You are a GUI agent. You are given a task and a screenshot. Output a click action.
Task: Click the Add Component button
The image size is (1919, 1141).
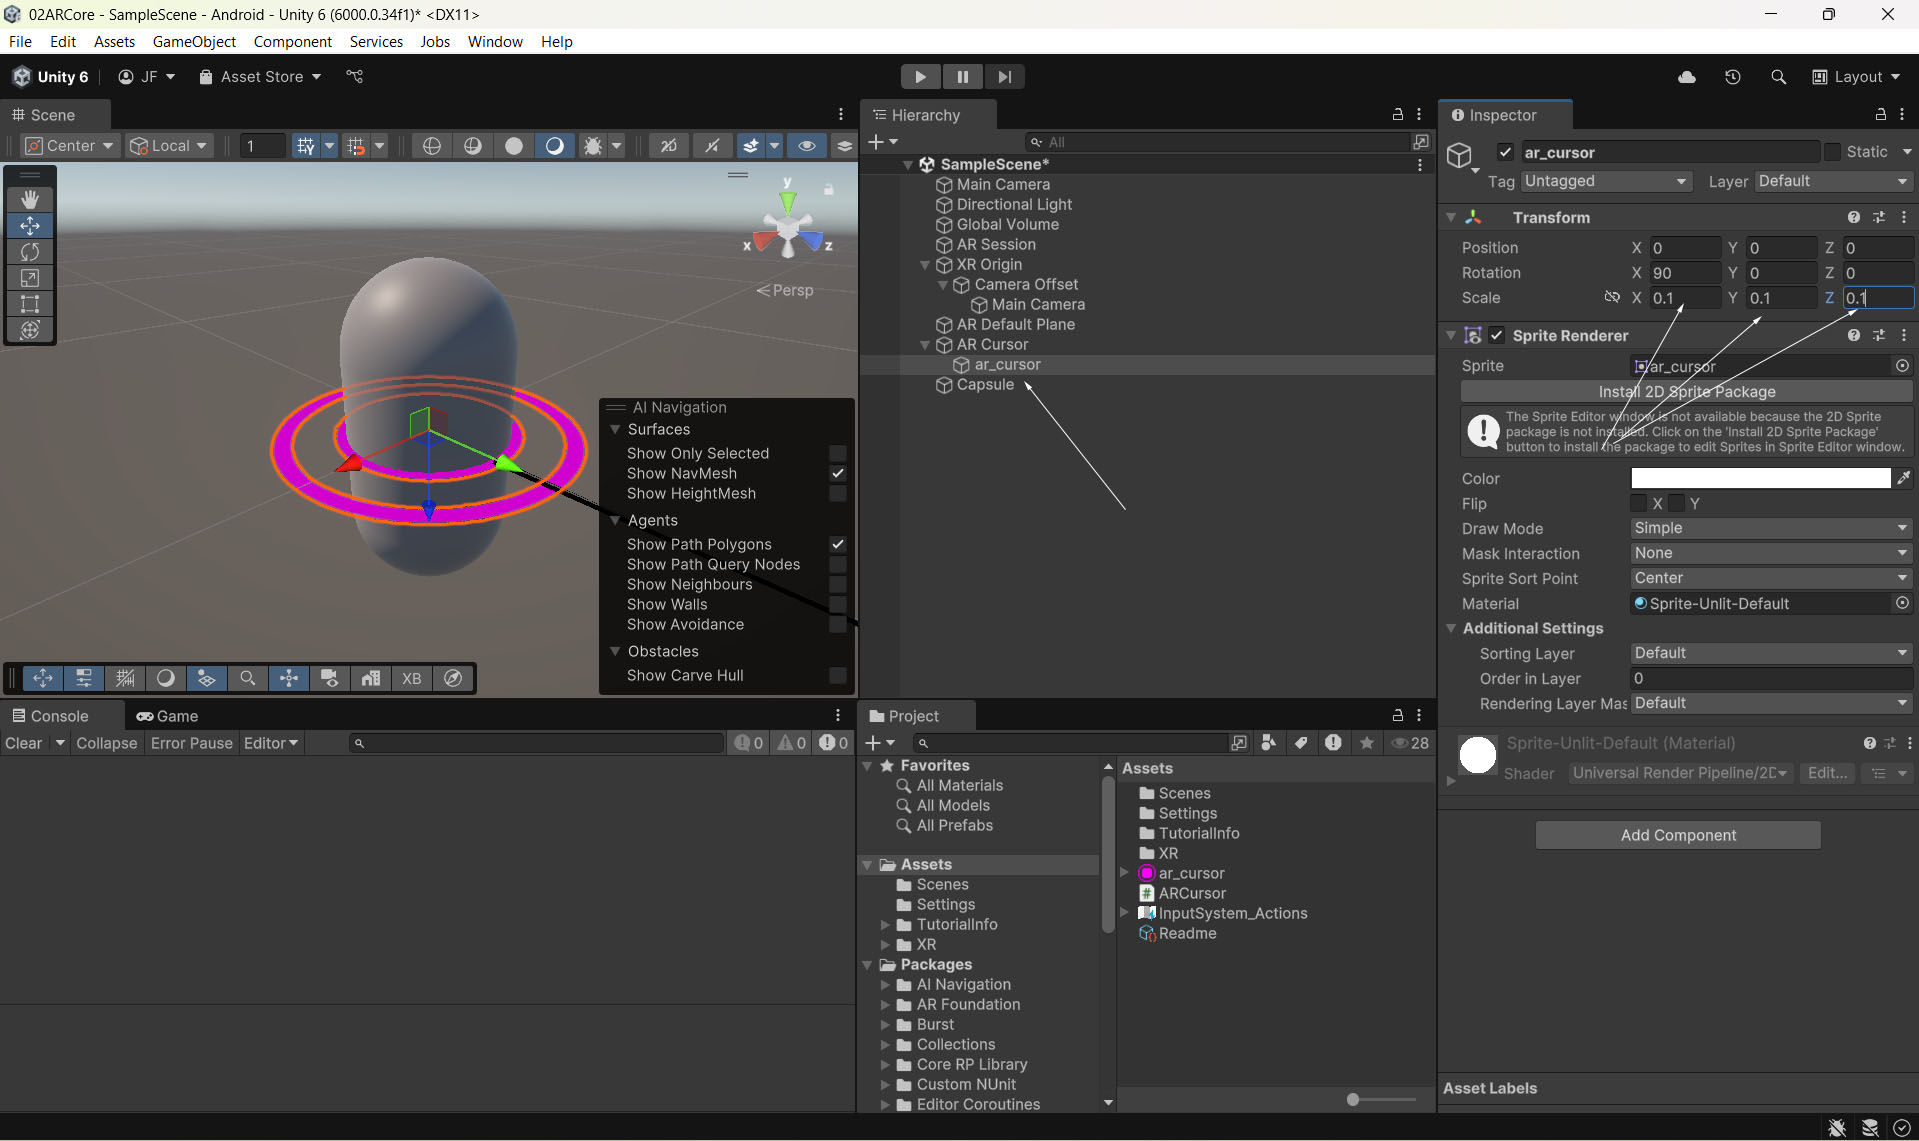coord(1677,835)
